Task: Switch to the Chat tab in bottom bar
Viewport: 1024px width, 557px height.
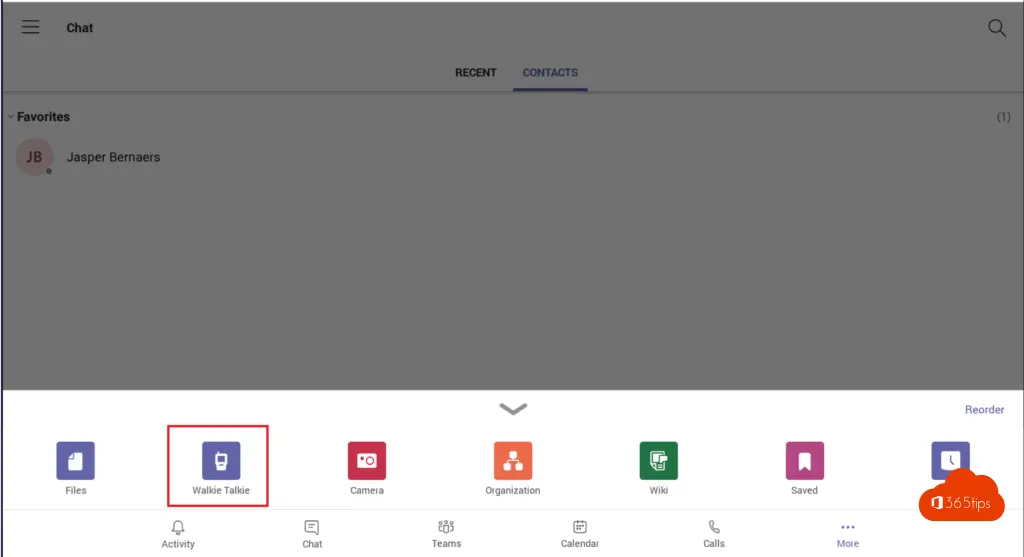Action: tap(312, 534)
